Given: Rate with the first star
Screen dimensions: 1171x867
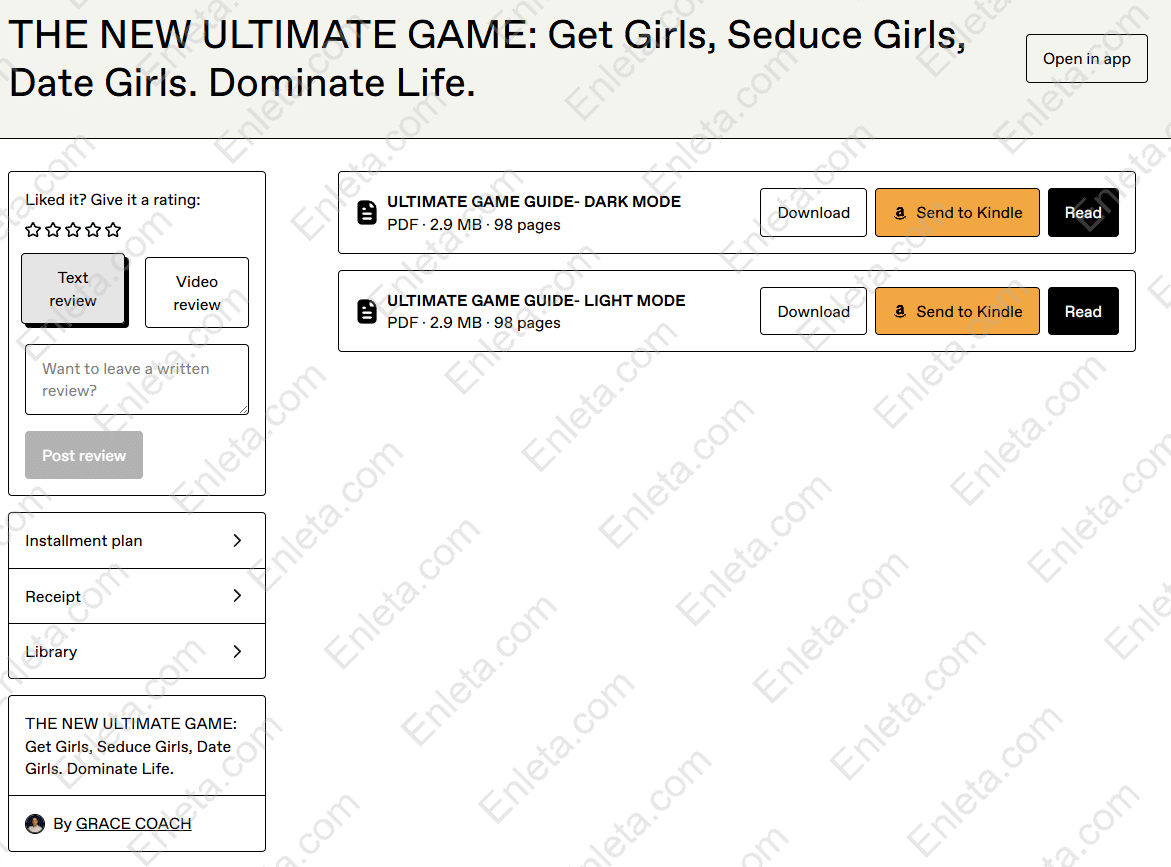Looking at the screenshot, I should coord(33,230).
